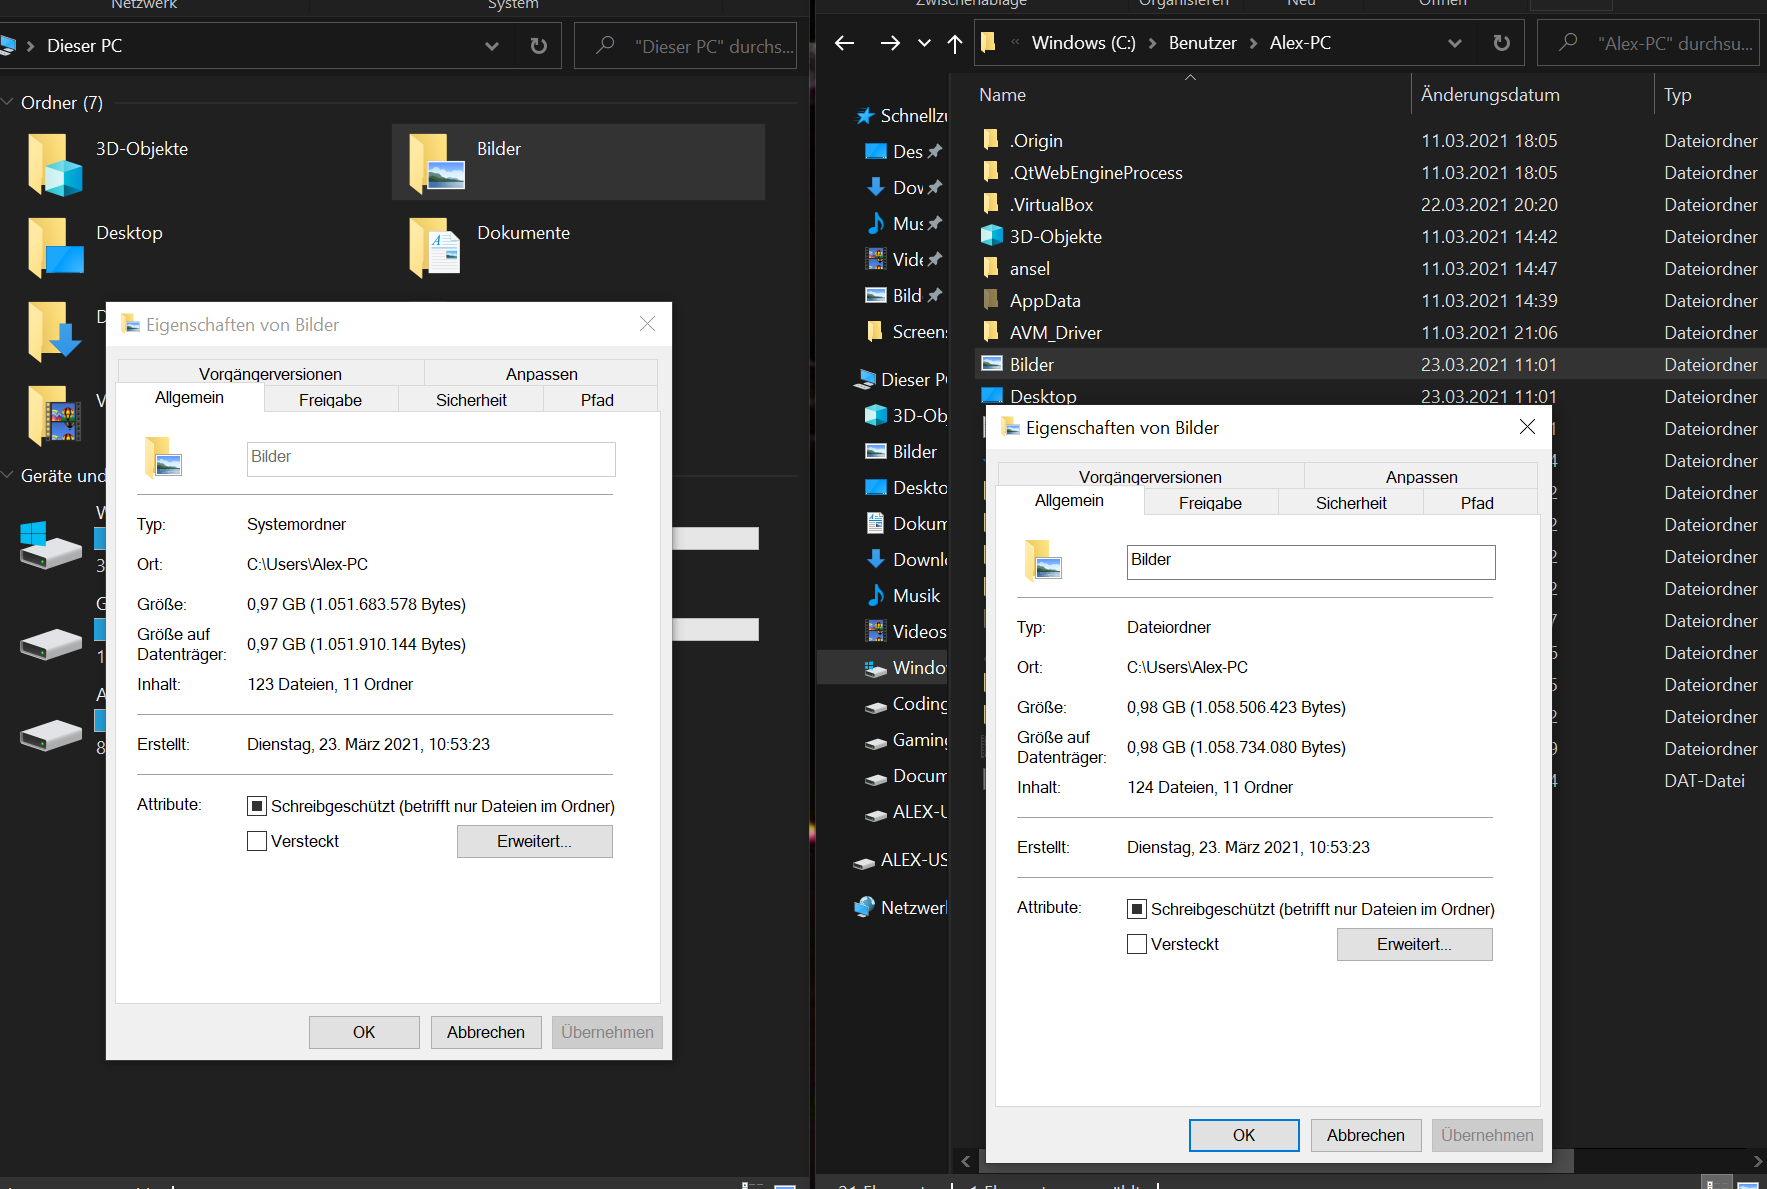Image resolution: width=1767 pixels, height=1189 pixels.
Task: Go forward in right Explorer window
Action: [889, 43]
